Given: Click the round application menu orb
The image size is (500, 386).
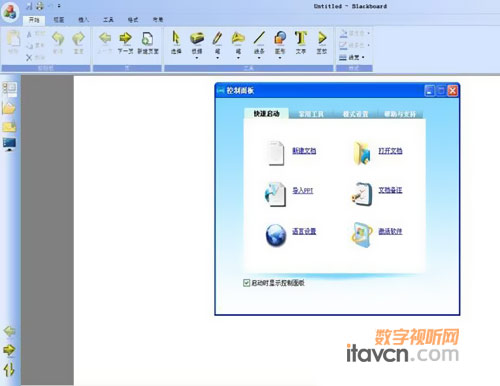Looking at the screenshot, I should point(10,11).
